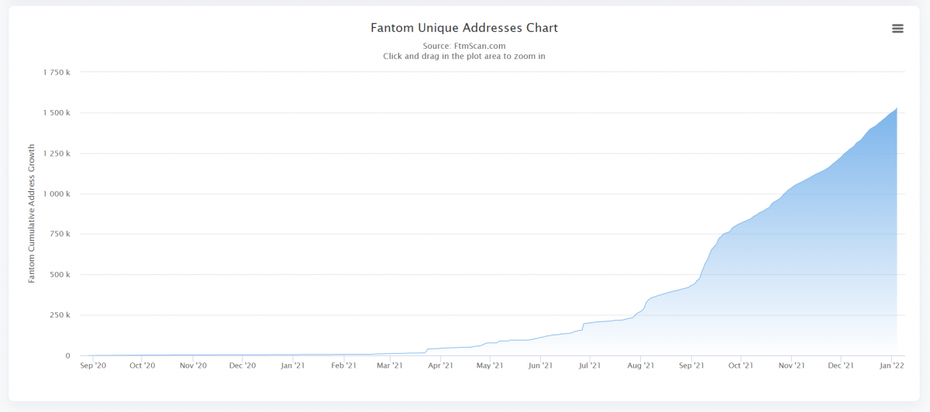This screenshot has width=930, height=412.
Task: Click the Sep '20 x-axis label
Action: click(x=93, y=366)
